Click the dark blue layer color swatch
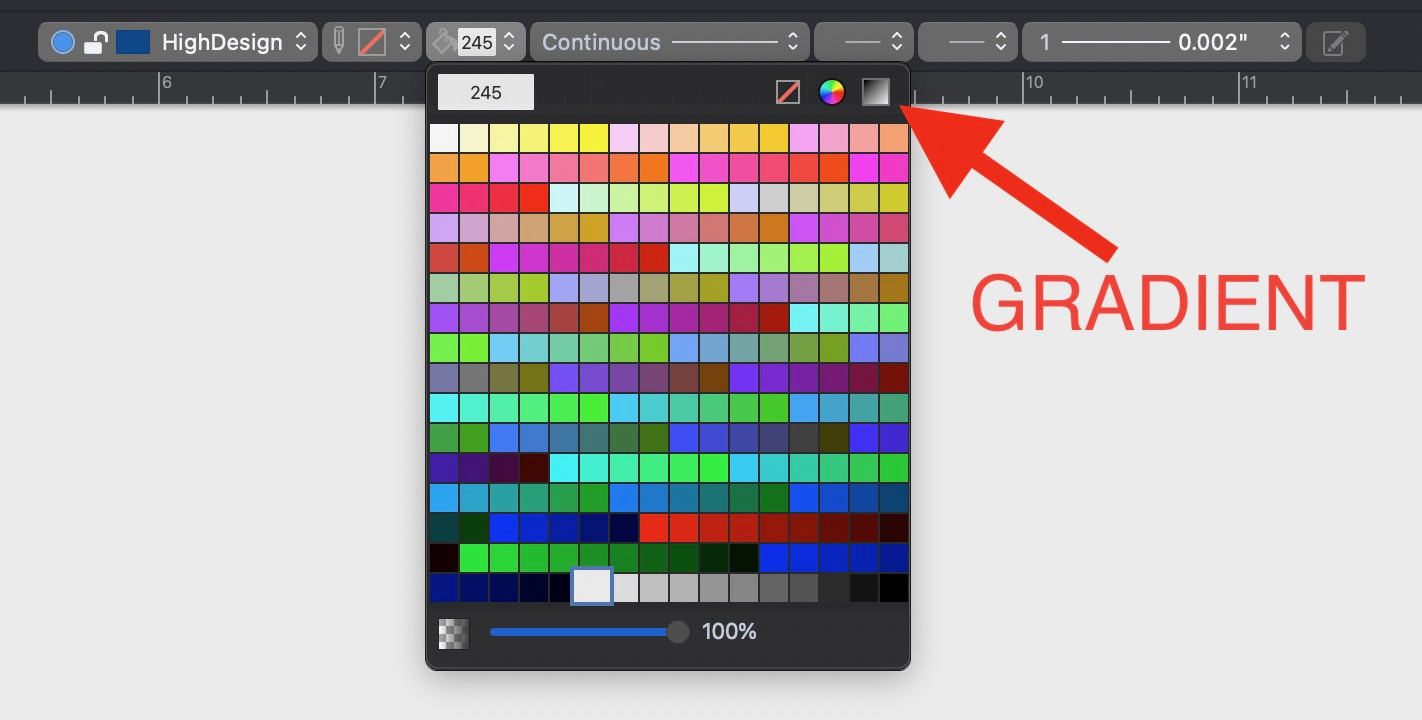Viewport: 1422px width, 720px height. [x=133, y=42]
